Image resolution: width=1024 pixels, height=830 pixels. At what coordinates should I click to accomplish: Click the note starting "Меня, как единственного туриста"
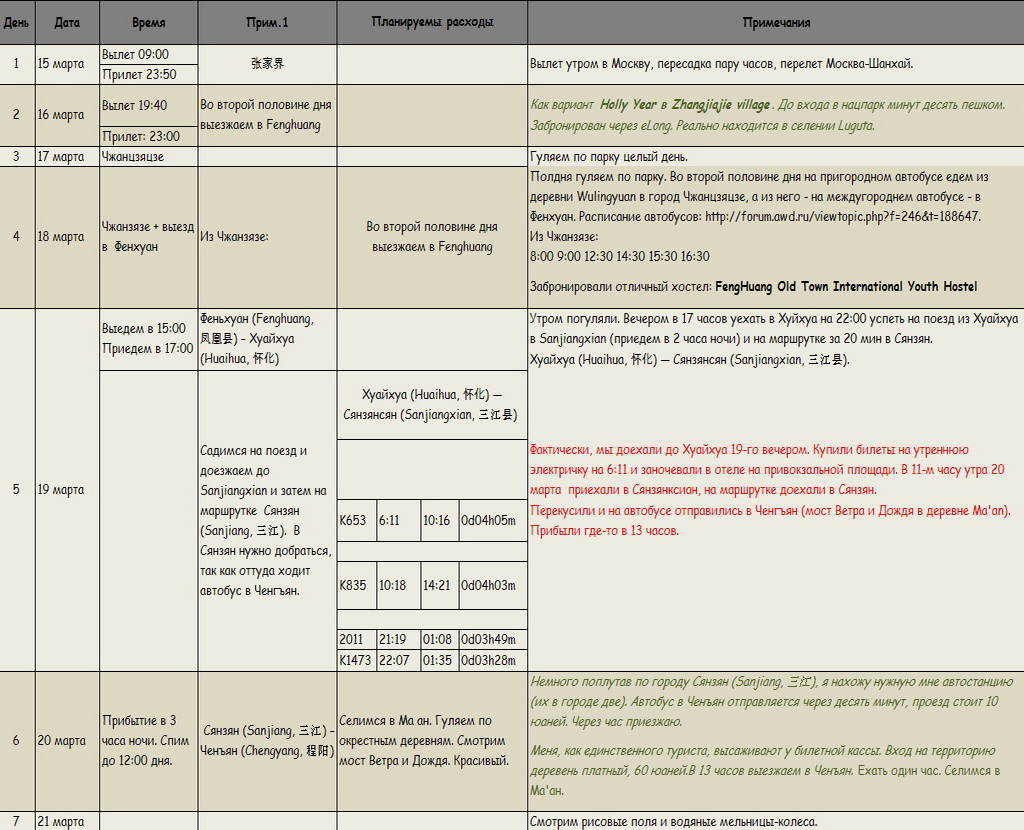[x=765, y=771]
